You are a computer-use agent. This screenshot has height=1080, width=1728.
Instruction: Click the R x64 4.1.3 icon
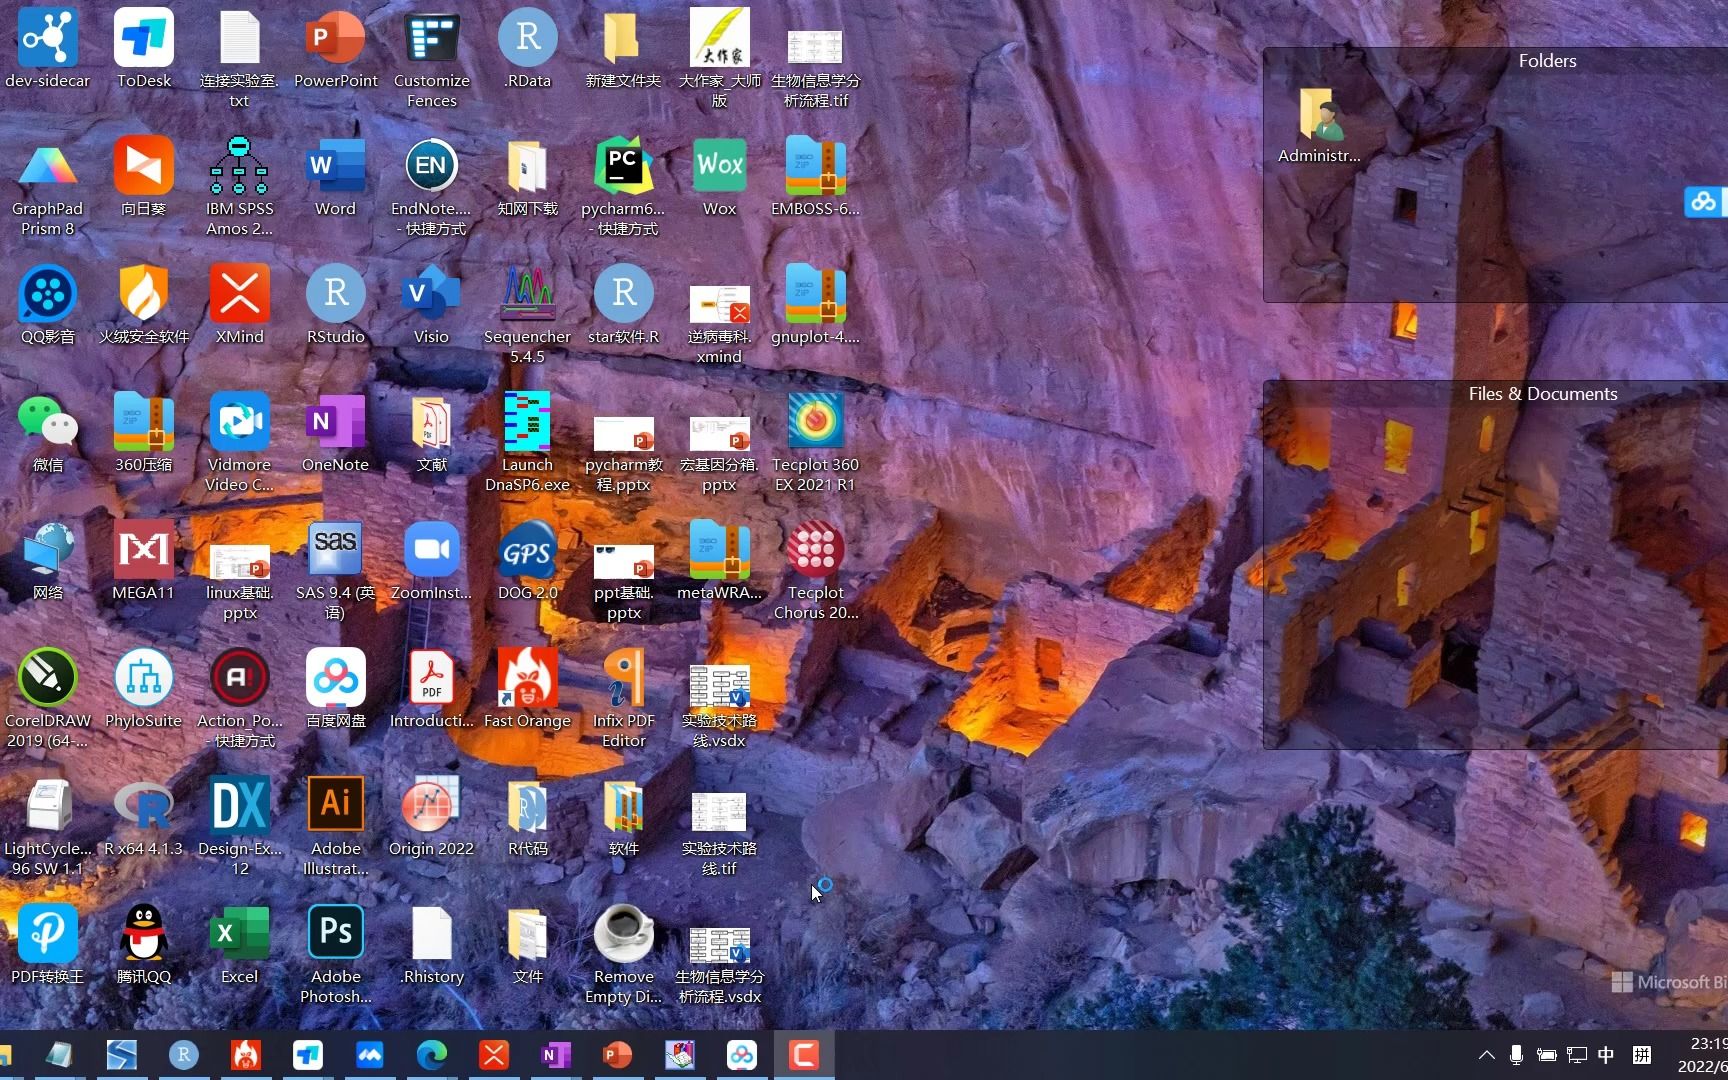pos(144,817)
